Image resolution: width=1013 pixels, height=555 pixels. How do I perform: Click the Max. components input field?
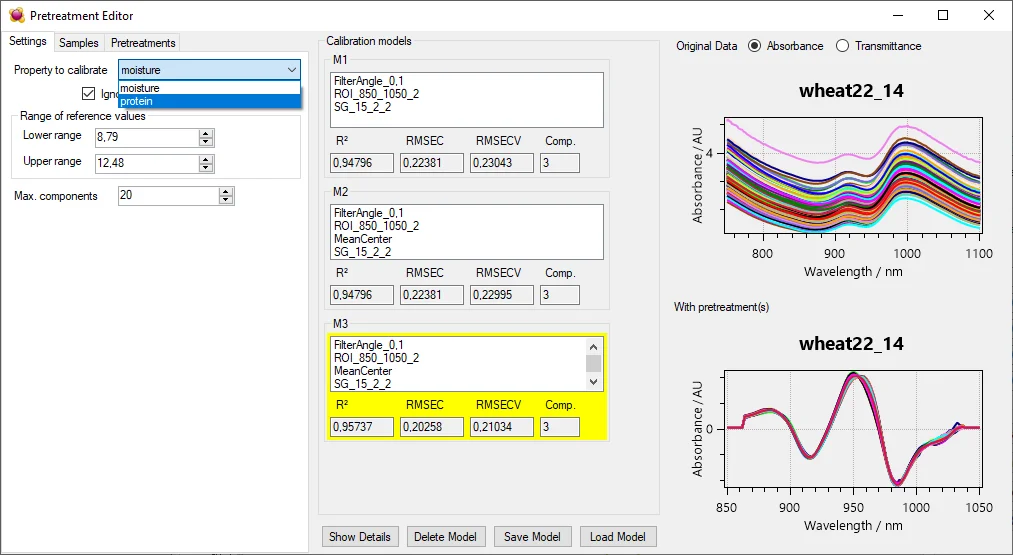[166, 196]
